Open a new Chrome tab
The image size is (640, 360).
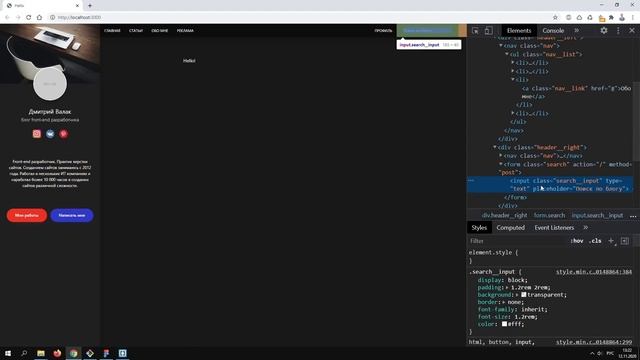(x=90, y=6)
